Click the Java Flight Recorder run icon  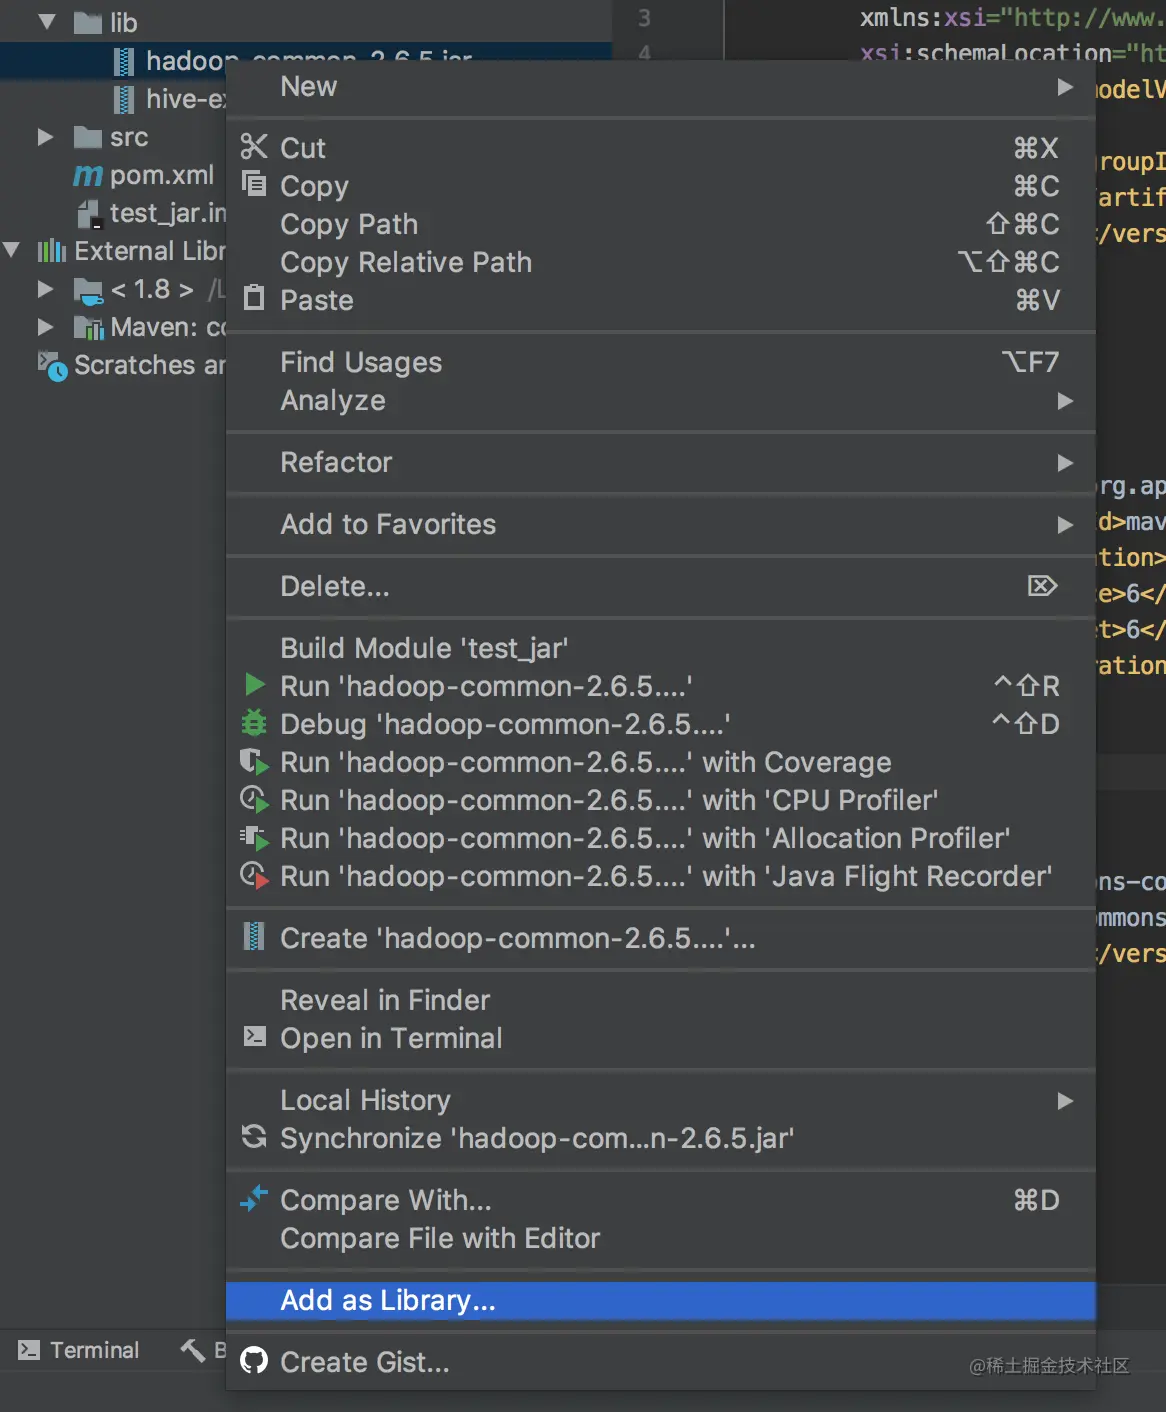tap(254, 875)
